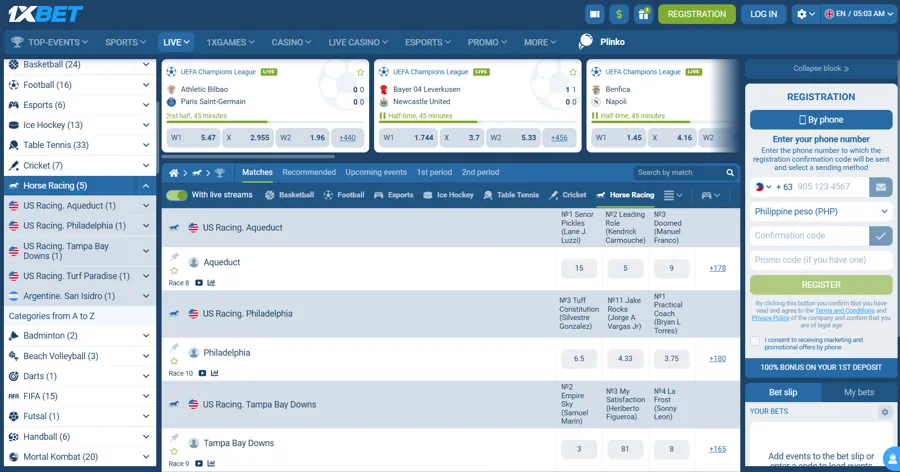
Task: Open bet slip settings gear icon
Action: tap(884, 412)
